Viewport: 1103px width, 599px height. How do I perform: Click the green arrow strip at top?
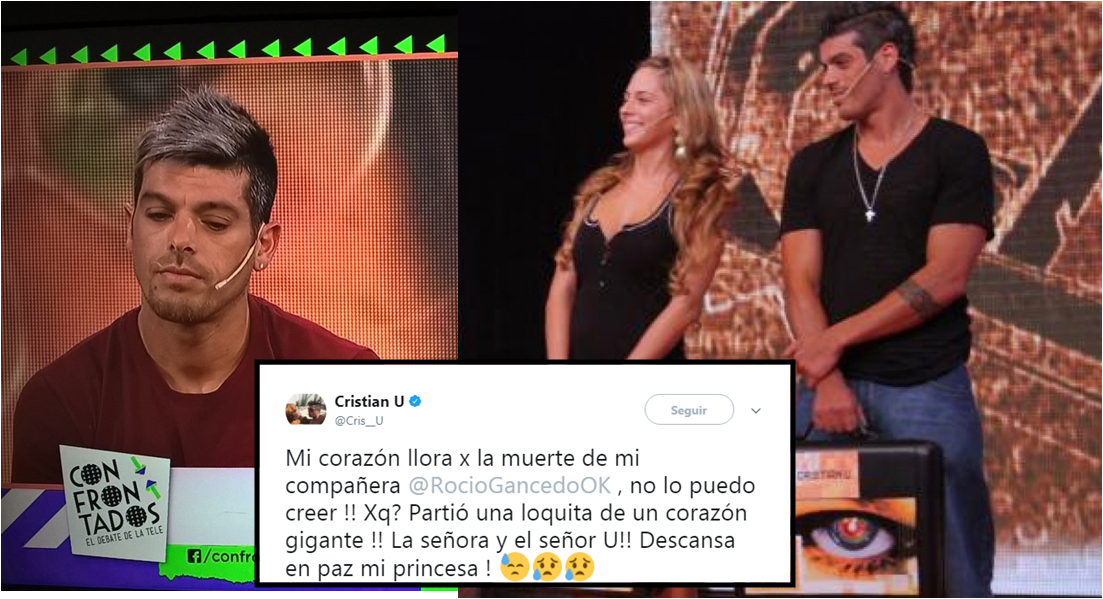tap(229, 50)
